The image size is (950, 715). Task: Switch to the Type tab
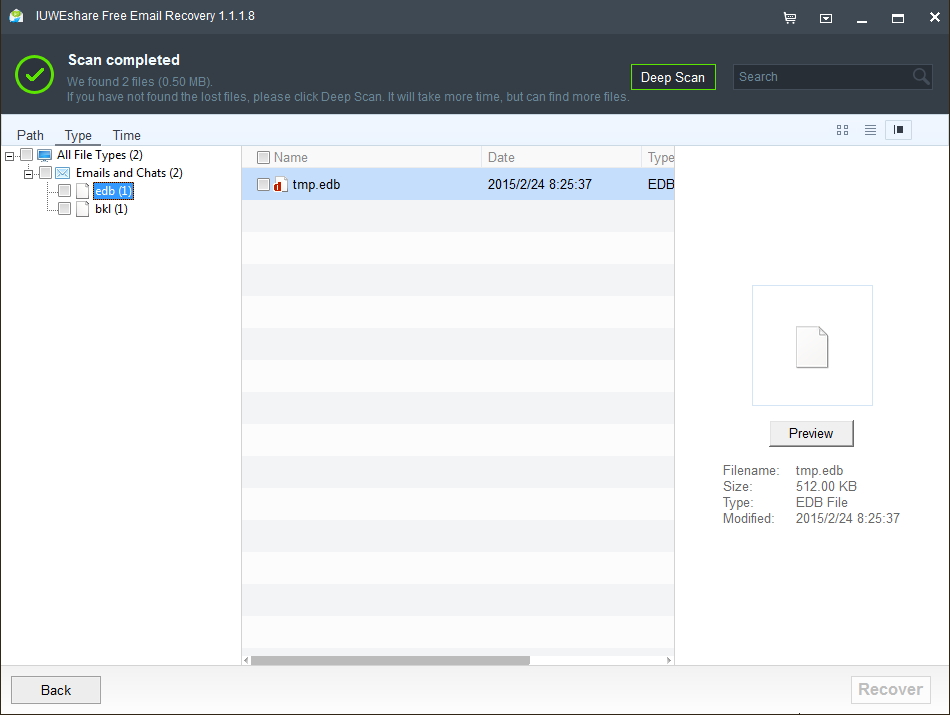78,135
